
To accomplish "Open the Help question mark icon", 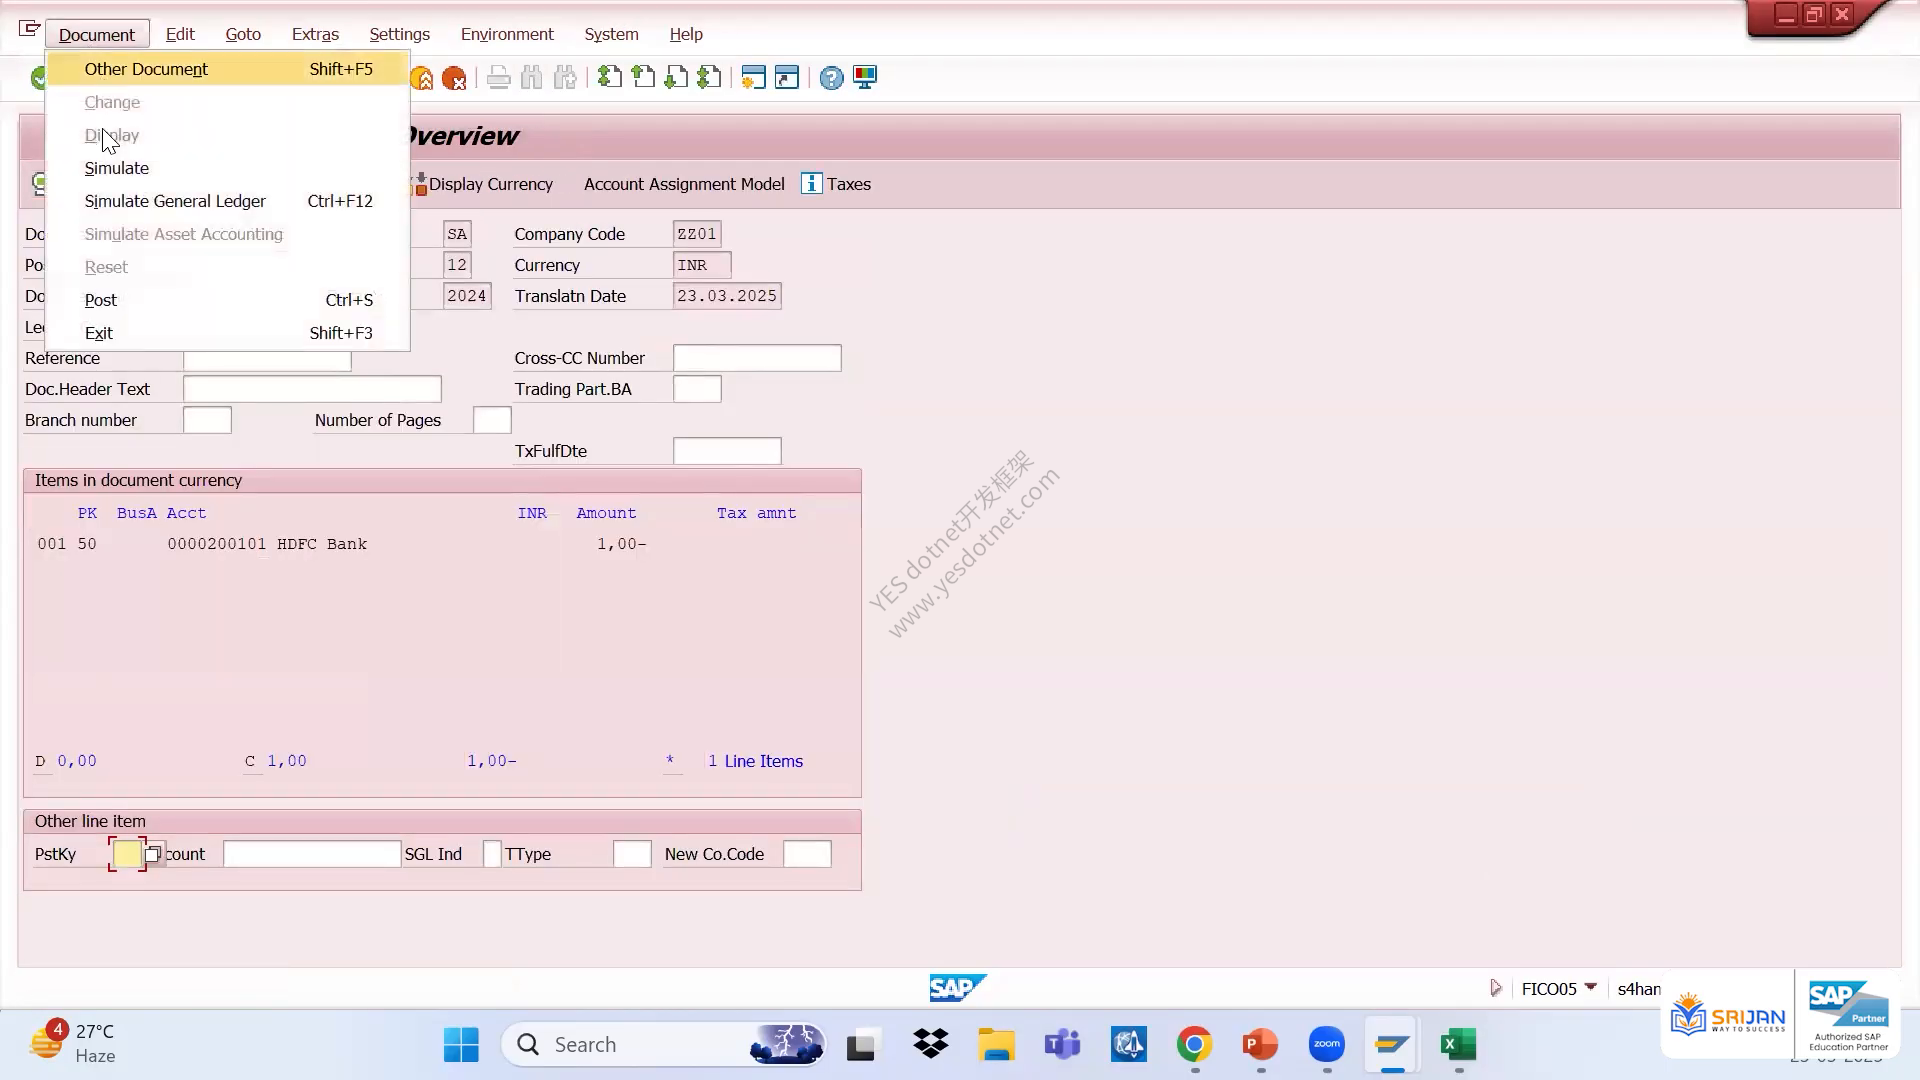I will [831, 77].
